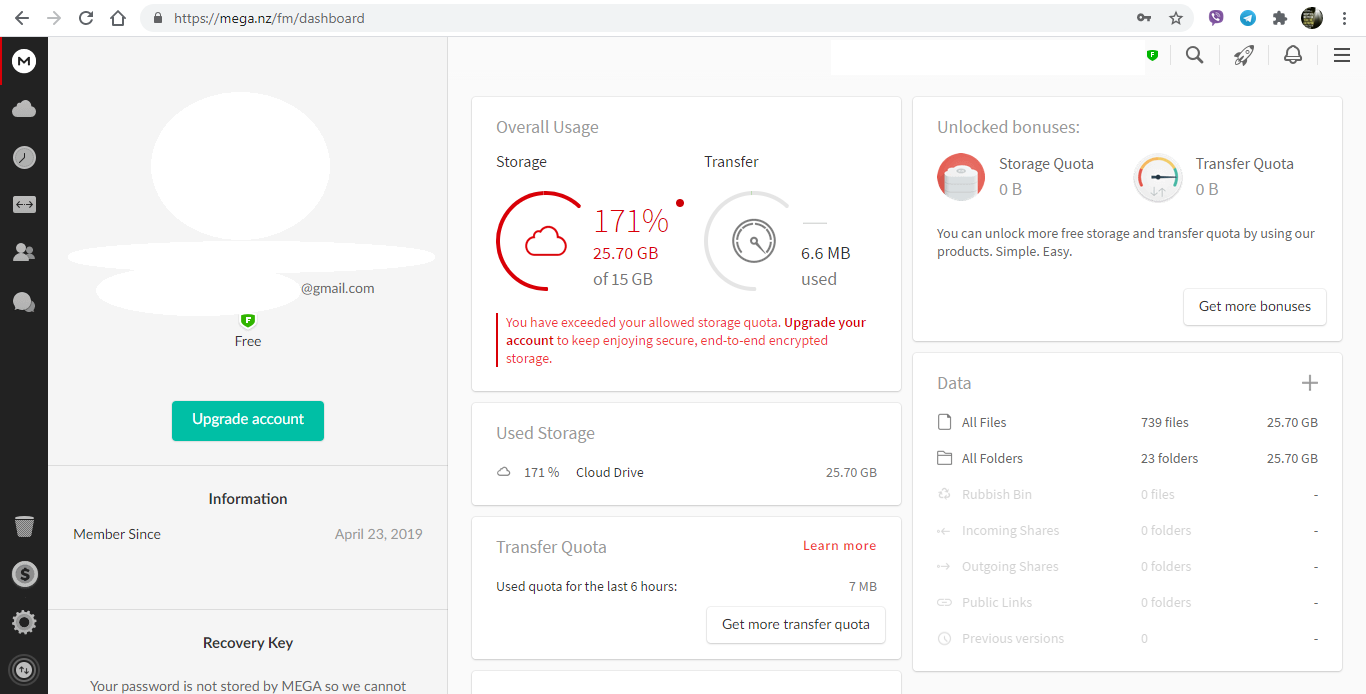Click the transfer gauge dial

coord(752,241)
